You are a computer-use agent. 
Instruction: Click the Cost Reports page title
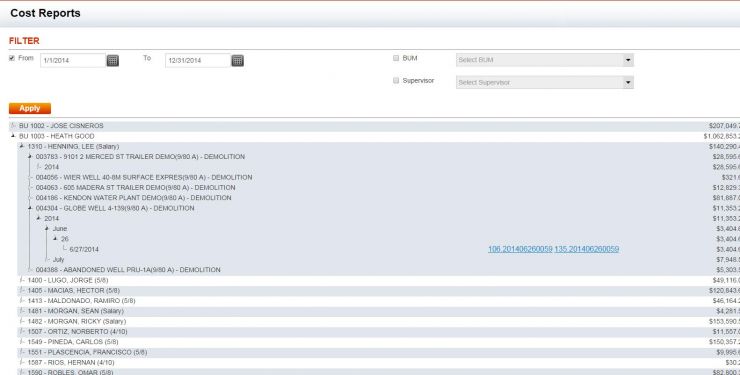tap(45, 13)
